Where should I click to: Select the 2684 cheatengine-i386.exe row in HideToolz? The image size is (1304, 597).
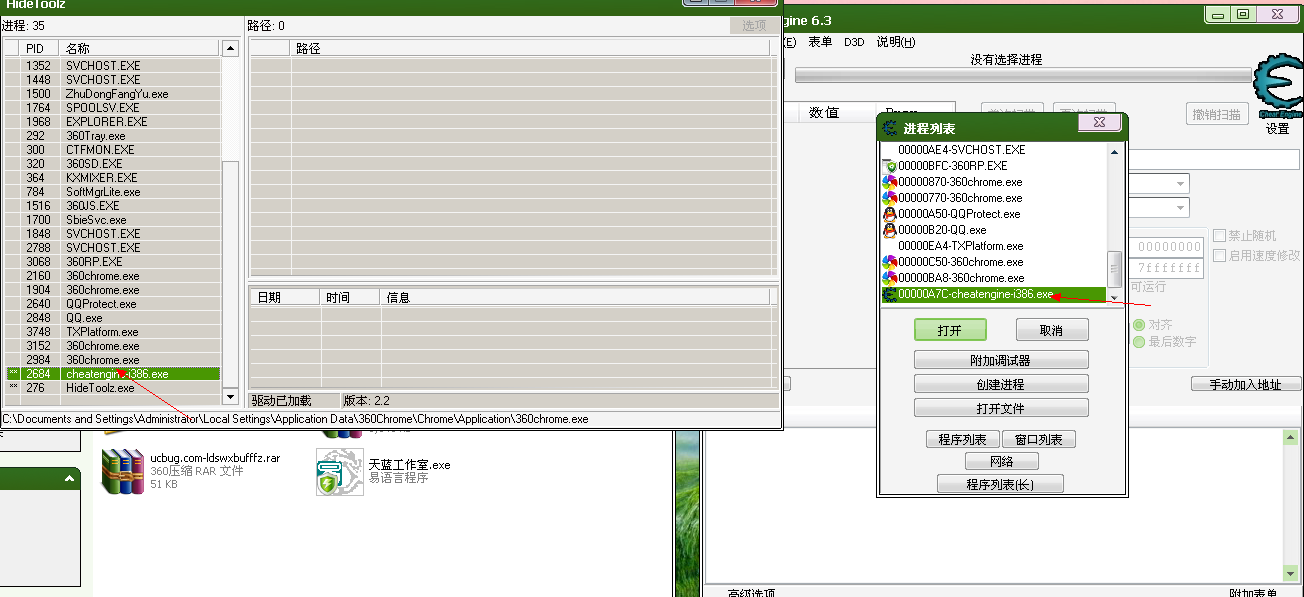(x=112, y=374)
